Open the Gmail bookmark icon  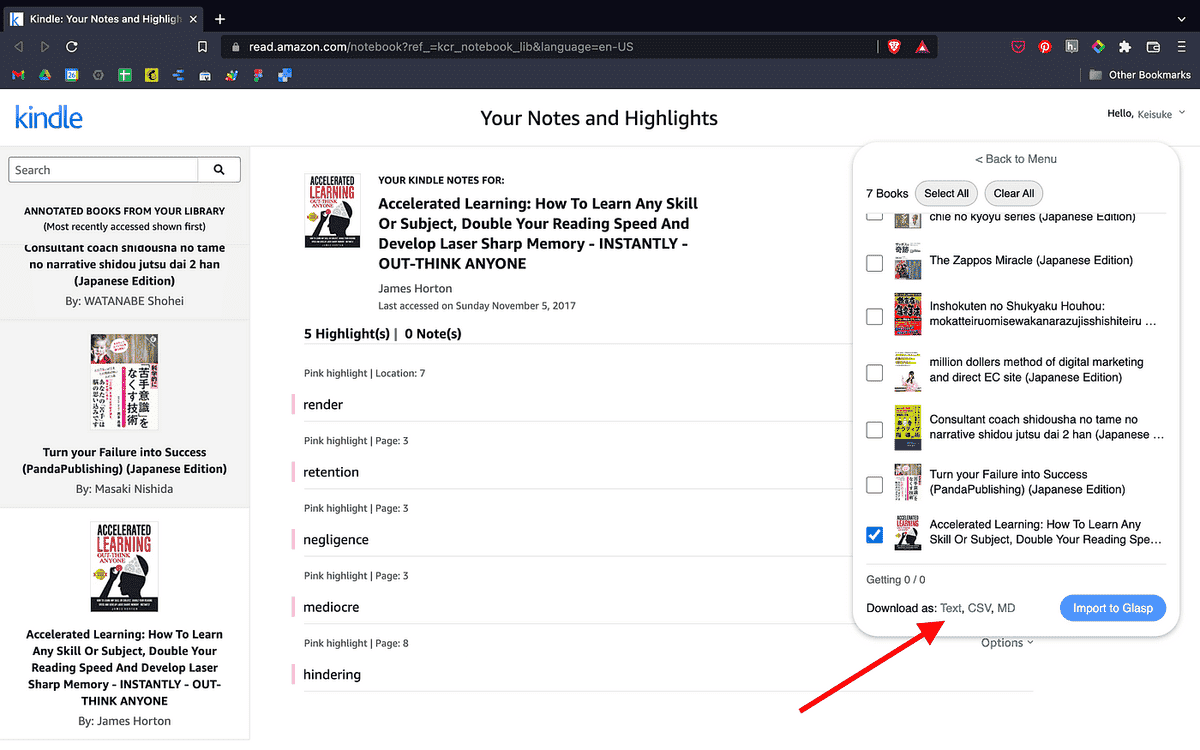[18, 75]
